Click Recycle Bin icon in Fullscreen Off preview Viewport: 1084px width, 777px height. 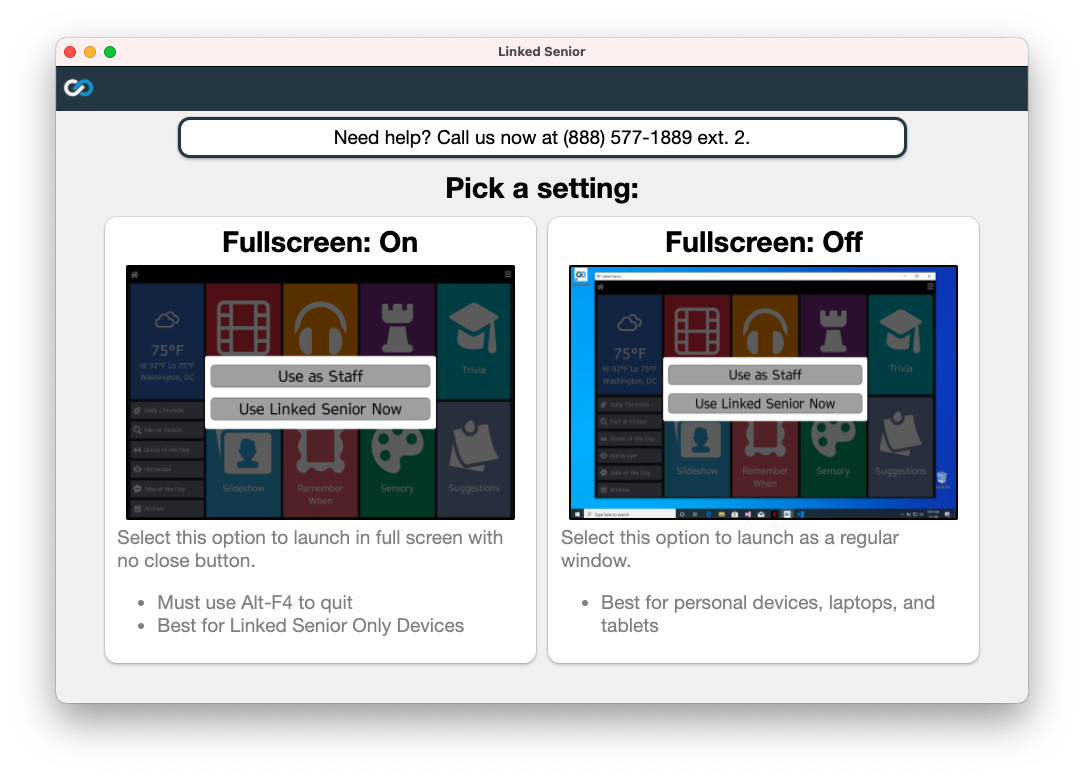943,479
